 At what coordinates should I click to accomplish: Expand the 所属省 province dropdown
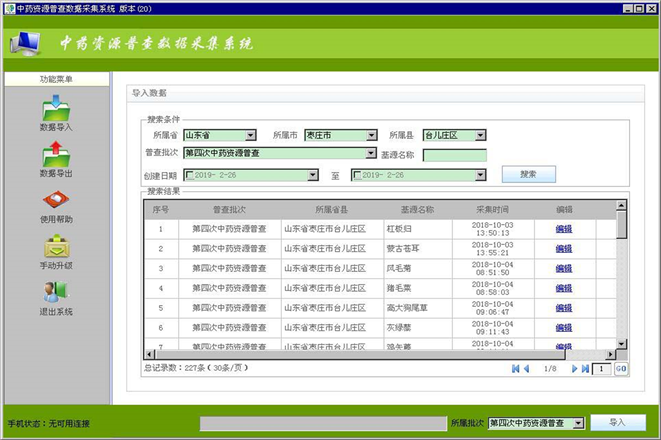pos(251,135)
